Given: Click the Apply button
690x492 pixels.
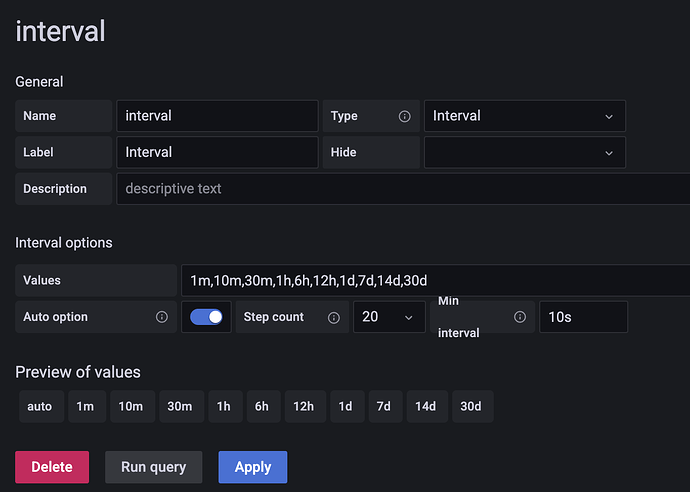Looking at the screenshot, I should 253,467.
